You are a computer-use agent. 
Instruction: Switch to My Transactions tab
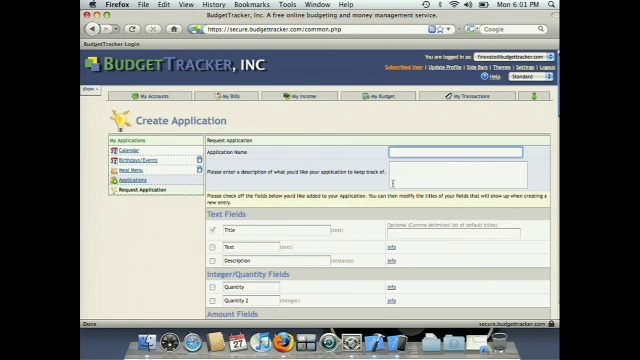pyautogui.click(x=467, y=96)
